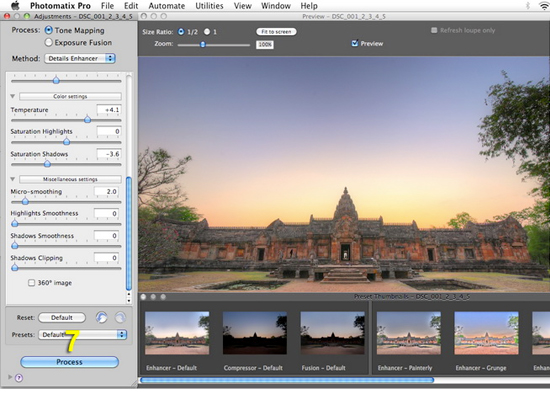Select Enhancer - Grunge preset thumbnail

tap(486, 333)
